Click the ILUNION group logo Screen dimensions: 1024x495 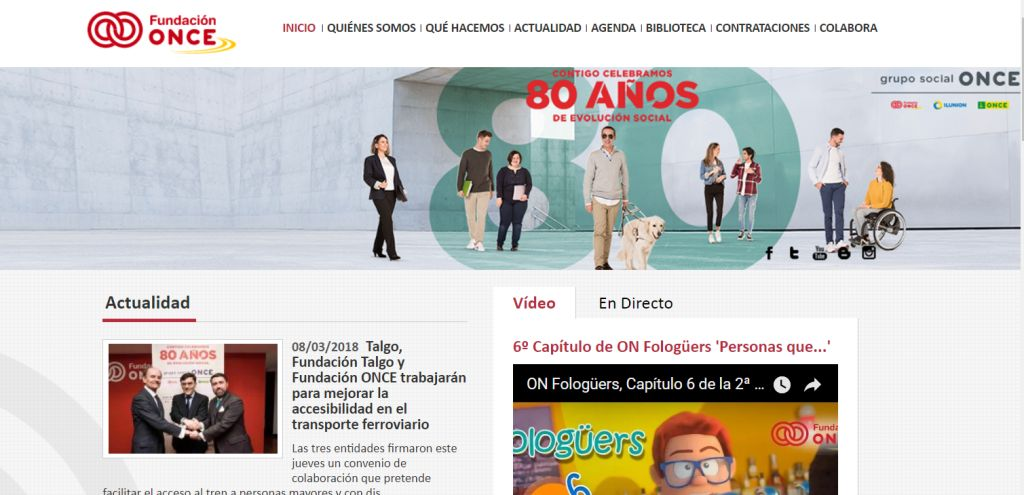pyautogui.click(x=950, y=104)
